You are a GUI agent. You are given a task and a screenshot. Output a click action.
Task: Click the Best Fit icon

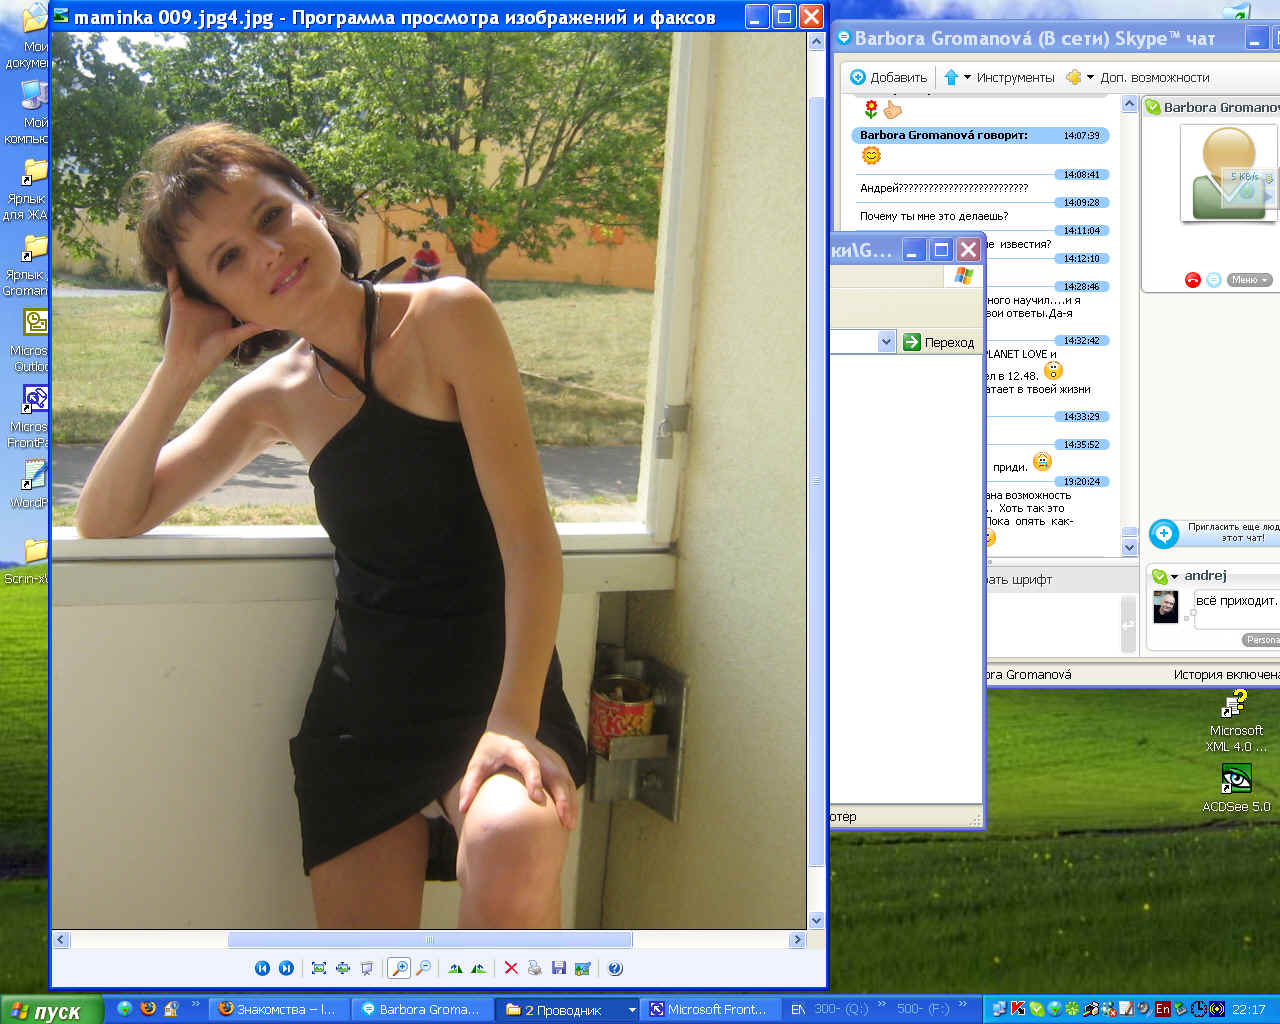tap(319, 968)
